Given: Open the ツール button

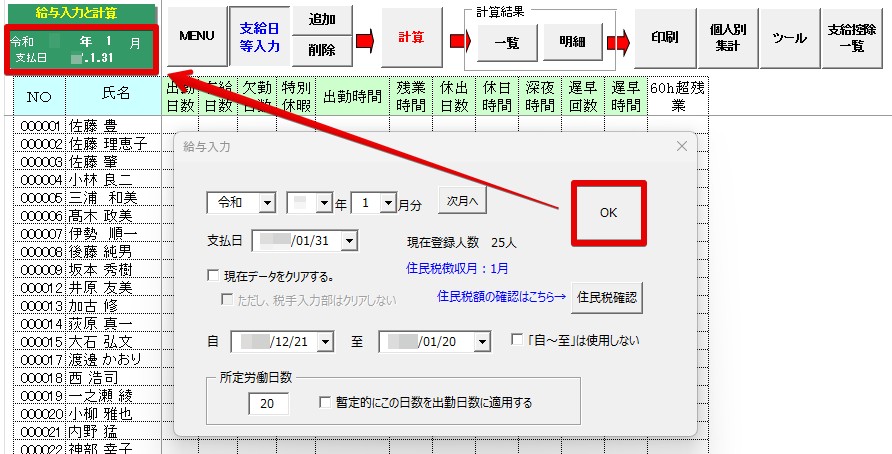Looking at the screenshot, I should (x=790, y=37).
